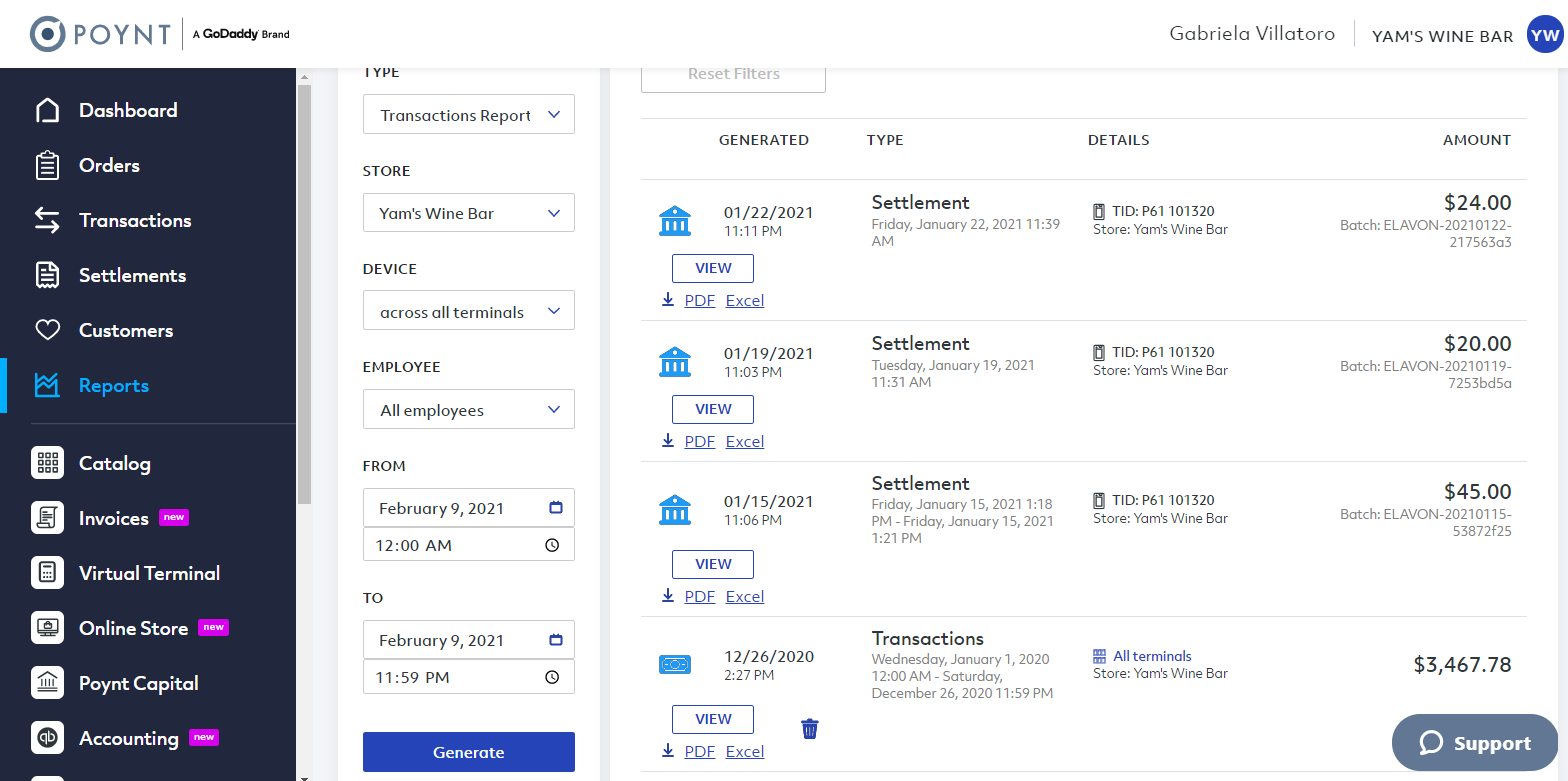Click the To time field 11:59 PM
Viewport: 1568px width, 781px height.
(x=469, y=677)
